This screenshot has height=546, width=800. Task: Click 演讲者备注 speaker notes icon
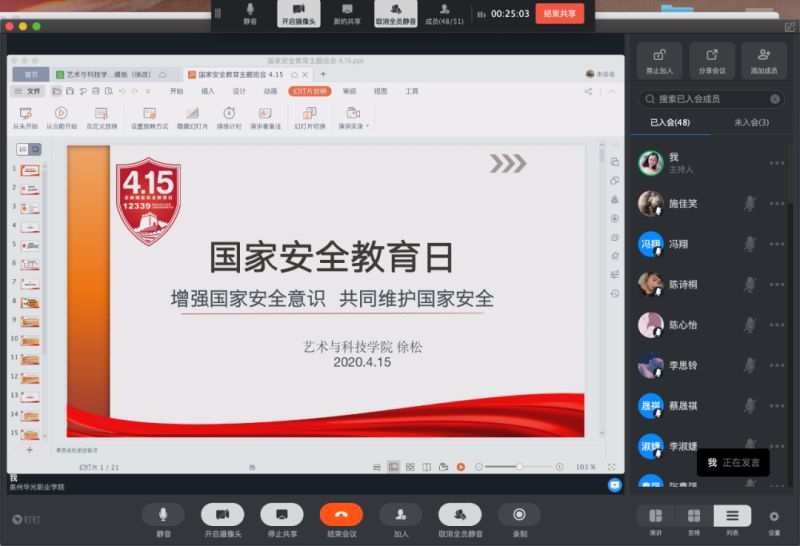[265, 118]
